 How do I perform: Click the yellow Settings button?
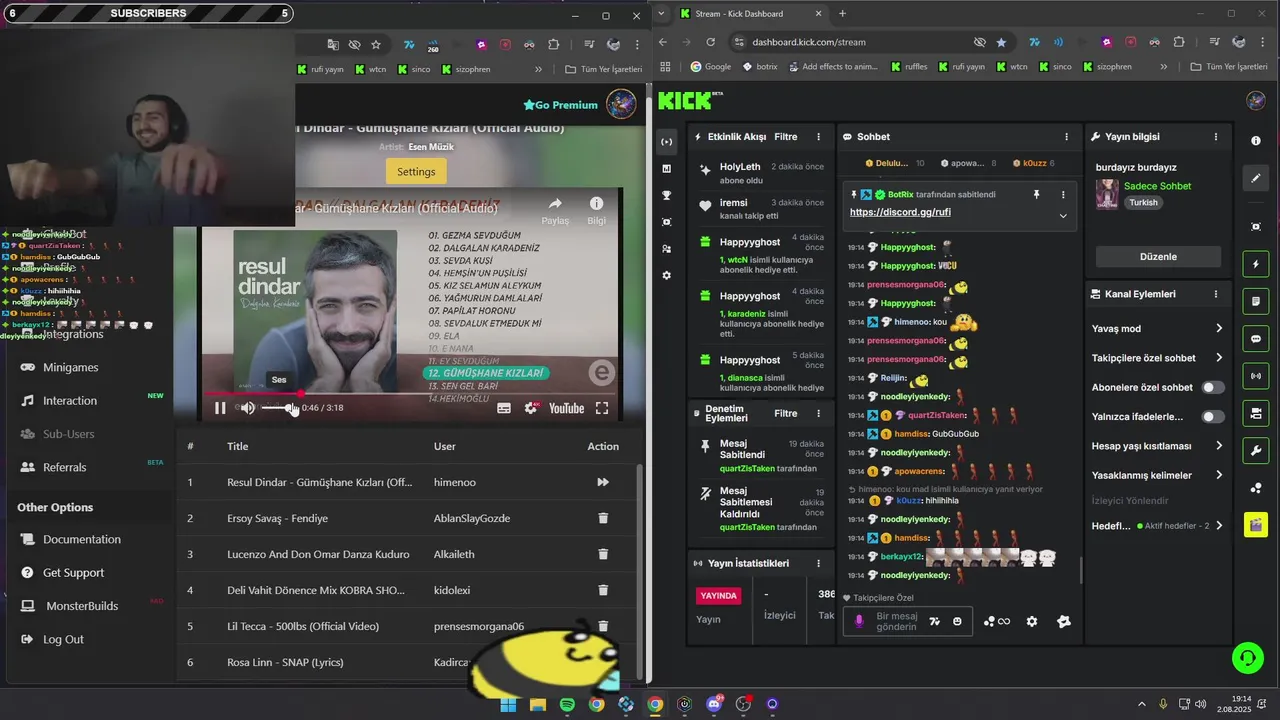pyautogui.click(x=416, y=171)
